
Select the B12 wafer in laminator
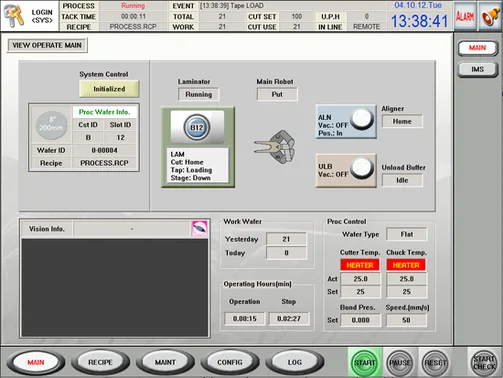pos(197,127)
